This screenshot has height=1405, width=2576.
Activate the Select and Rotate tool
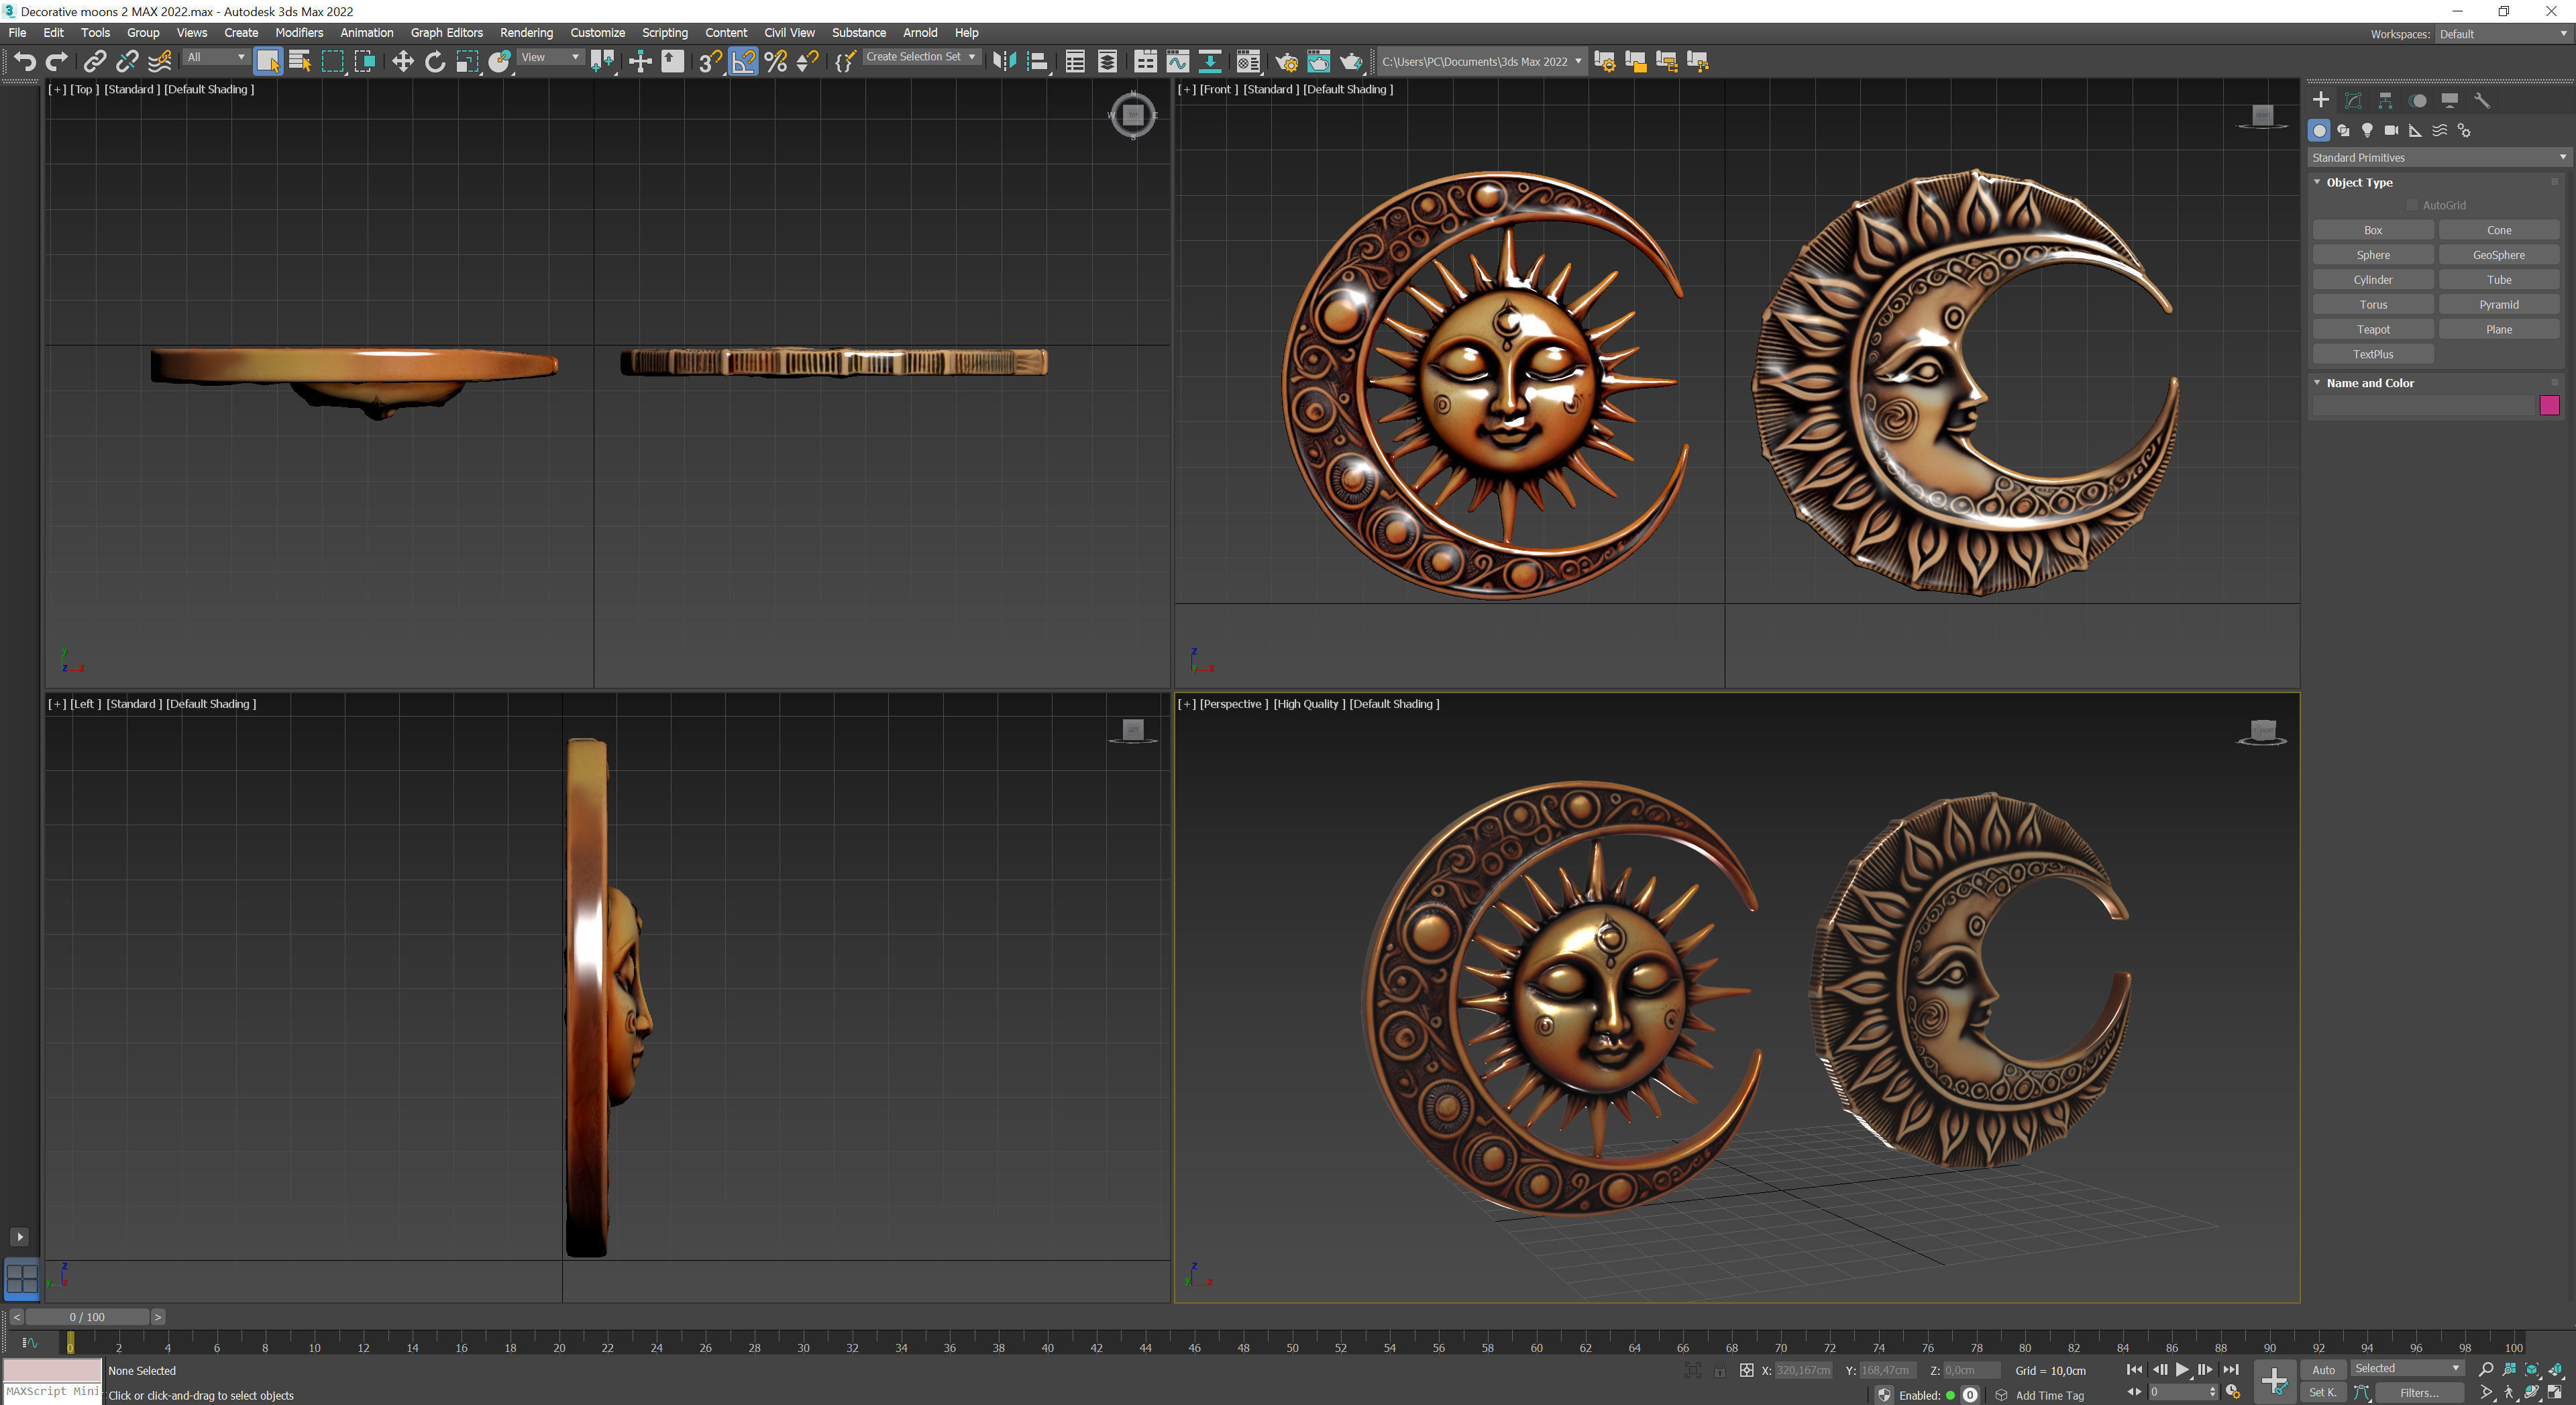(434, 62)
